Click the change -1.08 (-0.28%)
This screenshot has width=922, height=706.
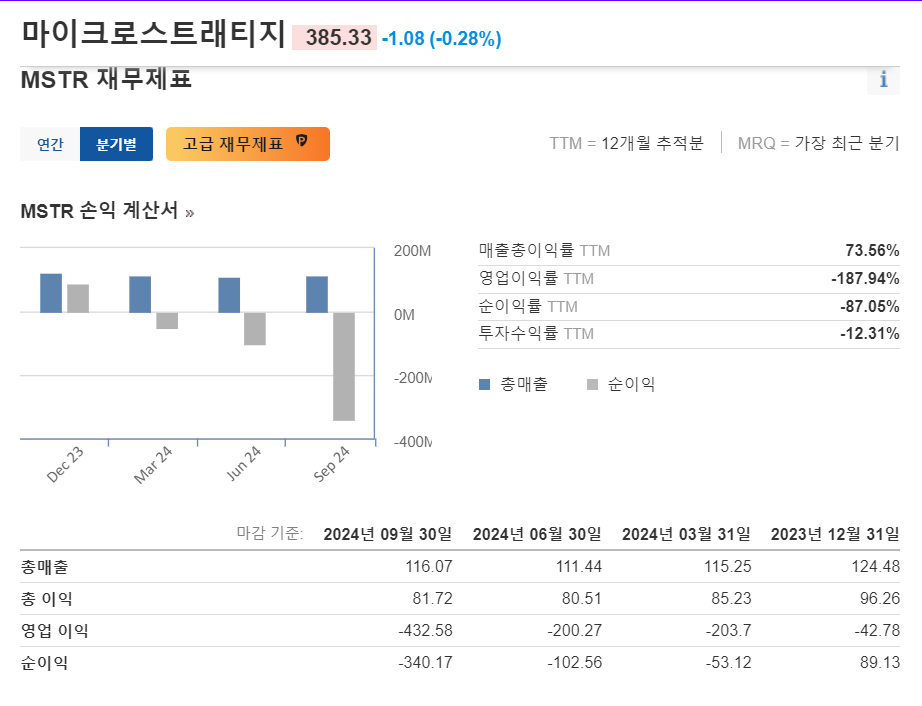coord(442,39)
